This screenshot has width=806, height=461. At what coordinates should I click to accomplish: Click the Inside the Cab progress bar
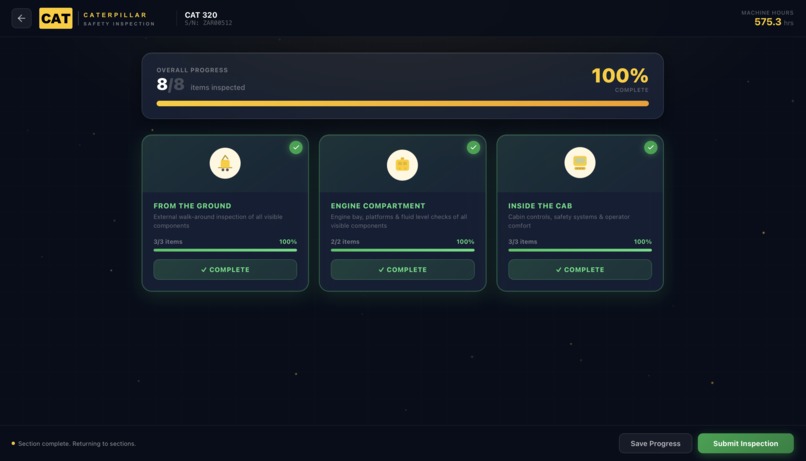click(580, 250)
